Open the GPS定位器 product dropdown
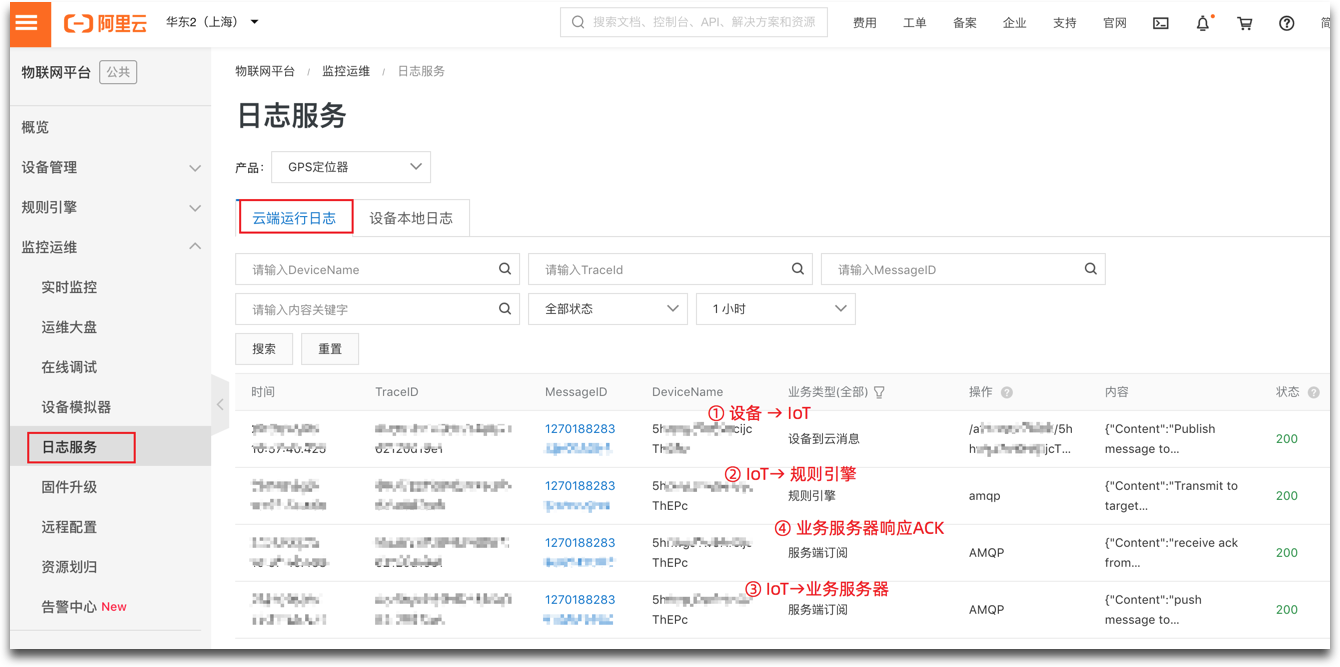Image resolution: width=1340 pixels, height=667 pixels. coord(351,167)
